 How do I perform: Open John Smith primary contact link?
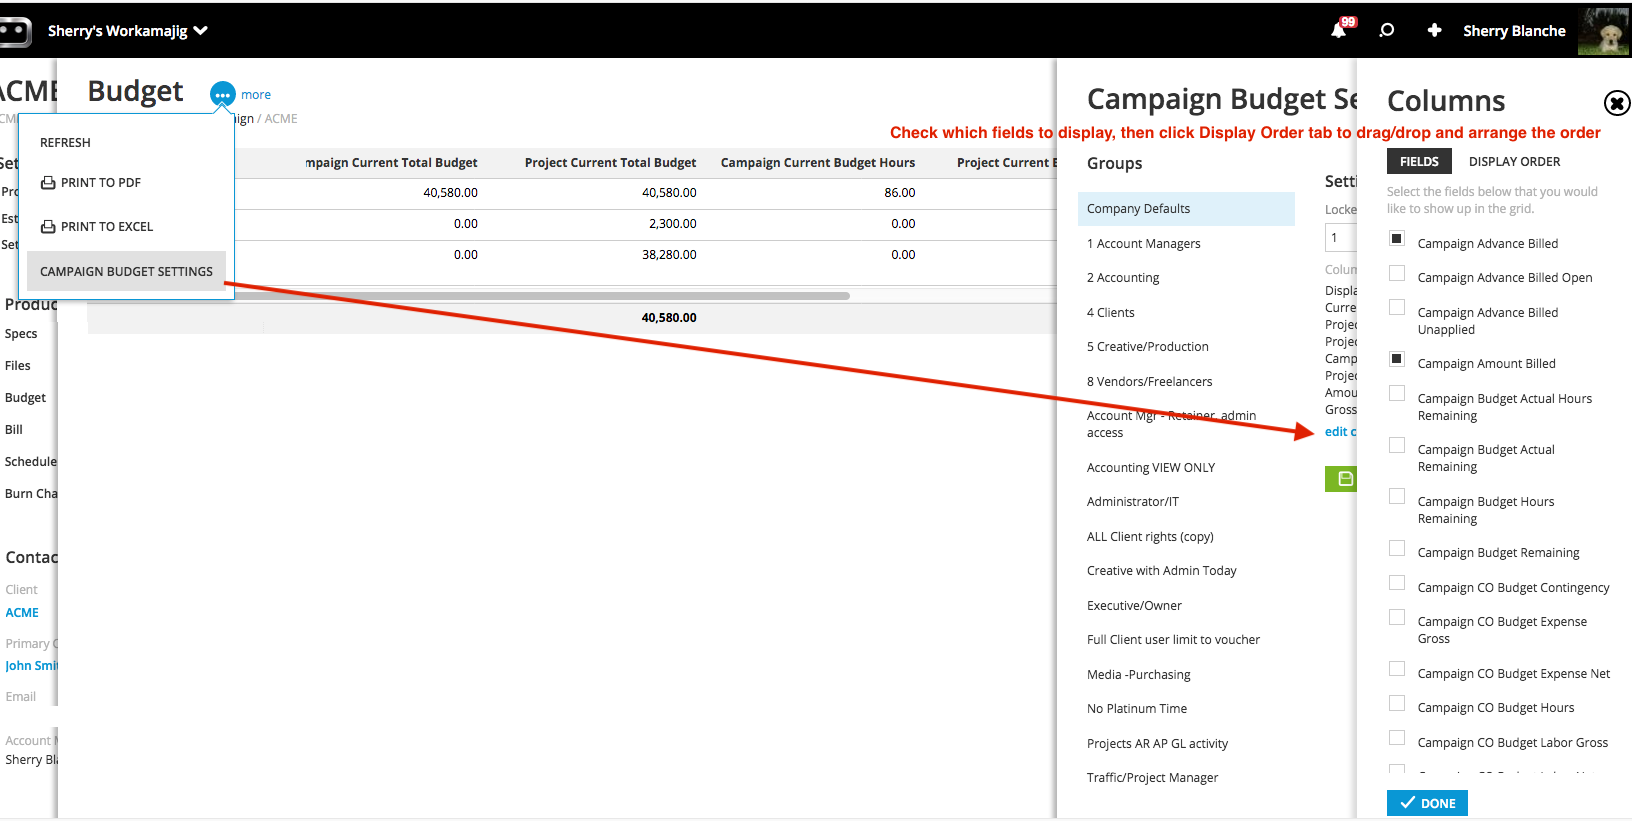(31, 666)
